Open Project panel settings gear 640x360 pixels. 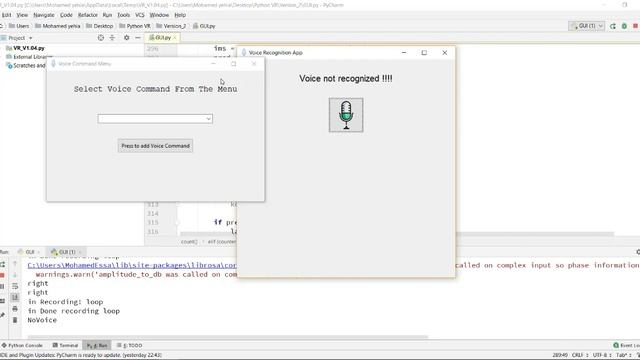coord(127,38)
